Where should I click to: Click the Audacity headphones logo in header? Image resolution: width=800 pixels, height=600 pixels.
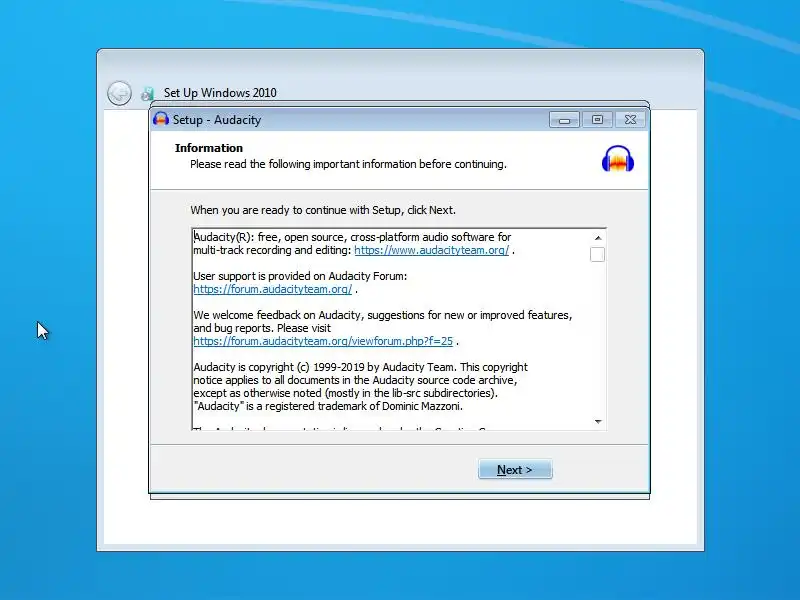pos(618,159)
